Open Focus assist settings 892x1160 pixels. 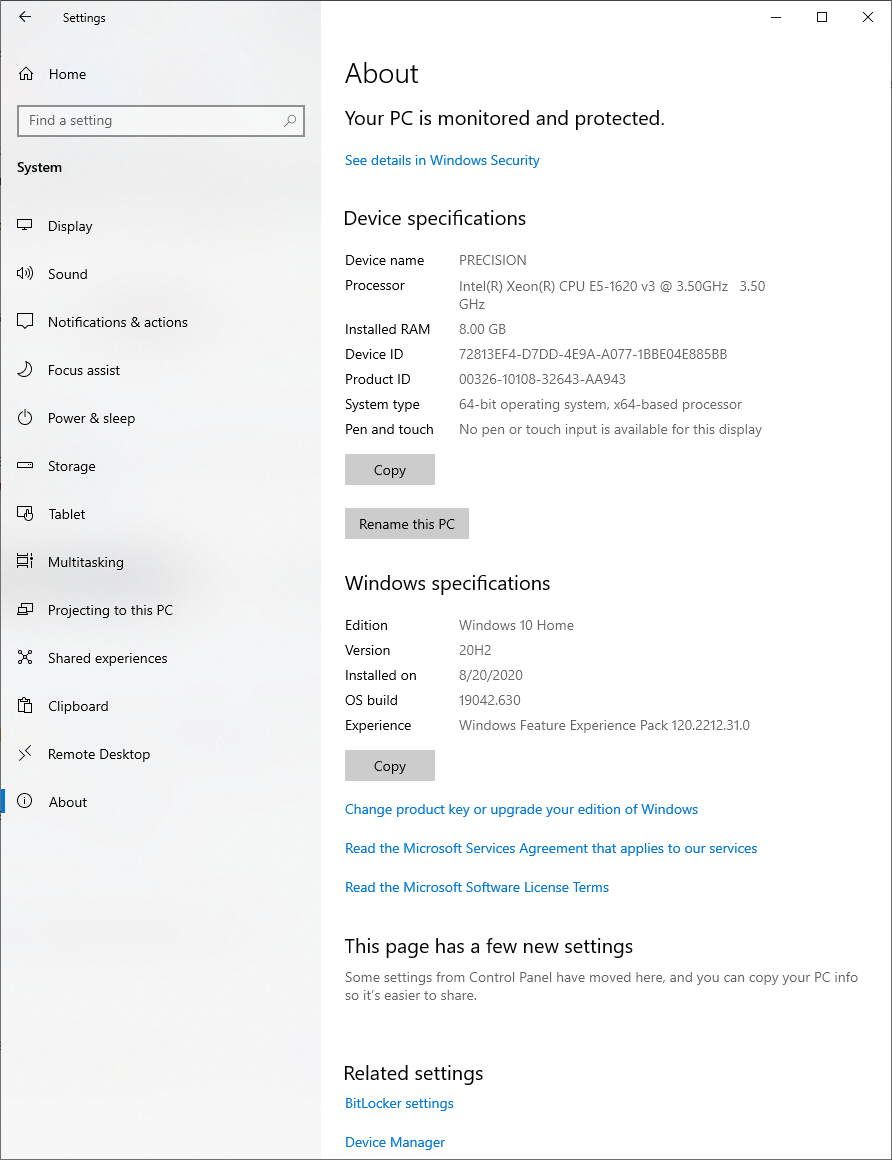[24, 370]
